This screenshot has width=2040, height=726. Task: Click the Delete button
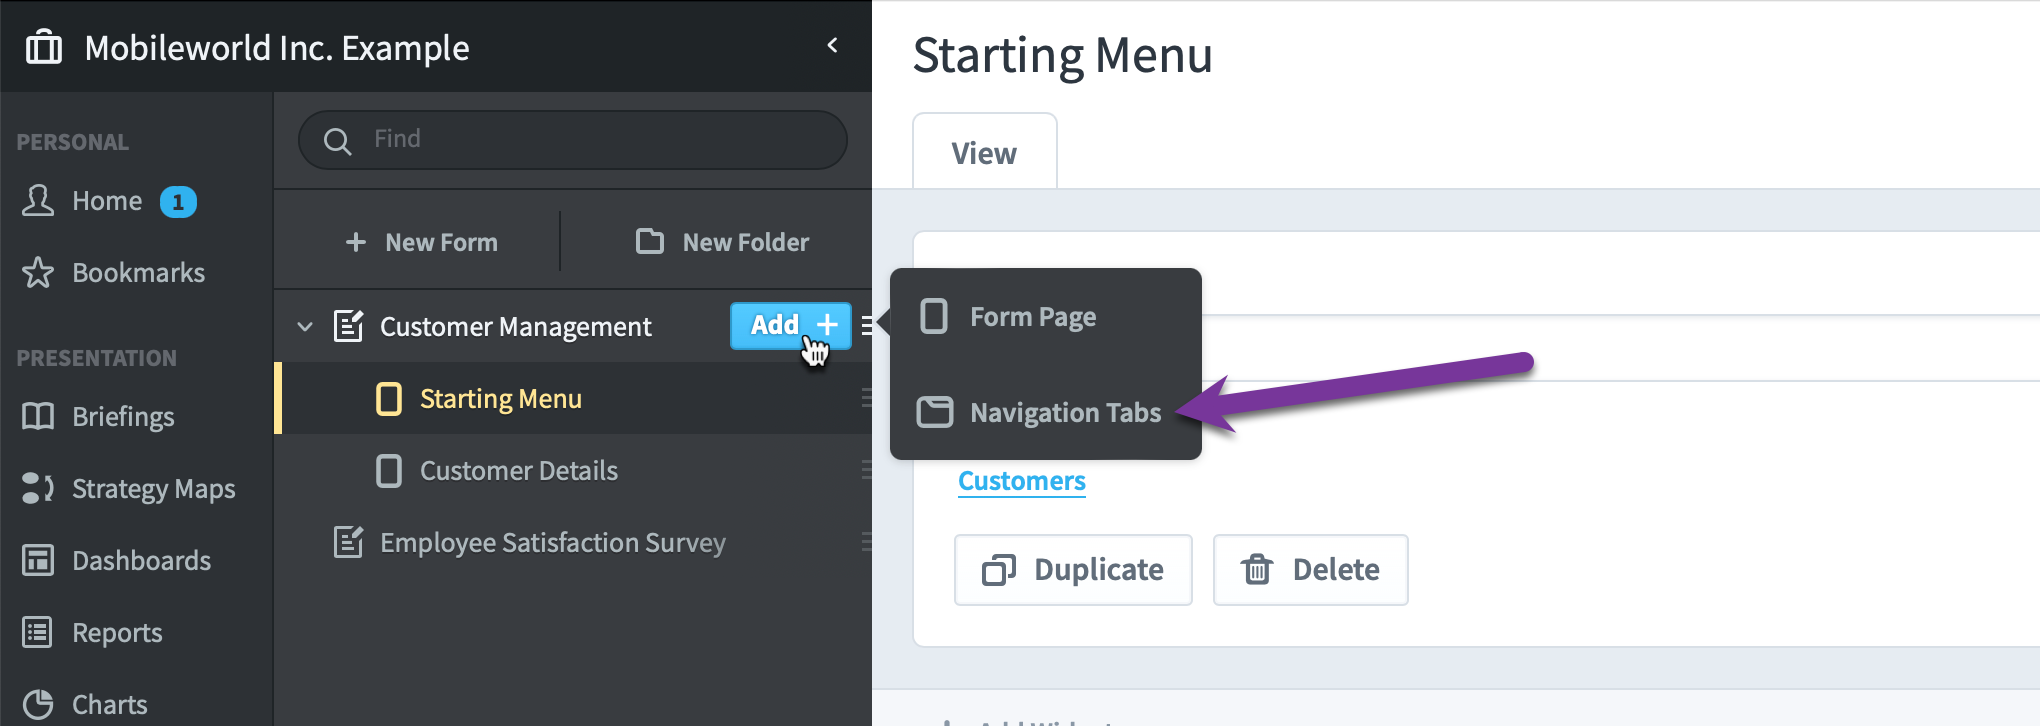point(1310,569)
